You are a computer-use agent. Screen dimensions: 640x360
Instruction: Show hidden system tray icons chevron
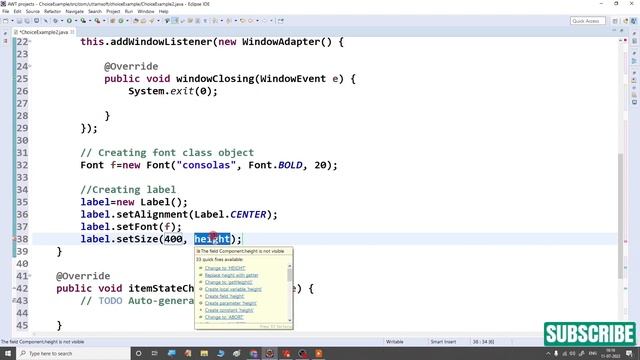[548, 353]
